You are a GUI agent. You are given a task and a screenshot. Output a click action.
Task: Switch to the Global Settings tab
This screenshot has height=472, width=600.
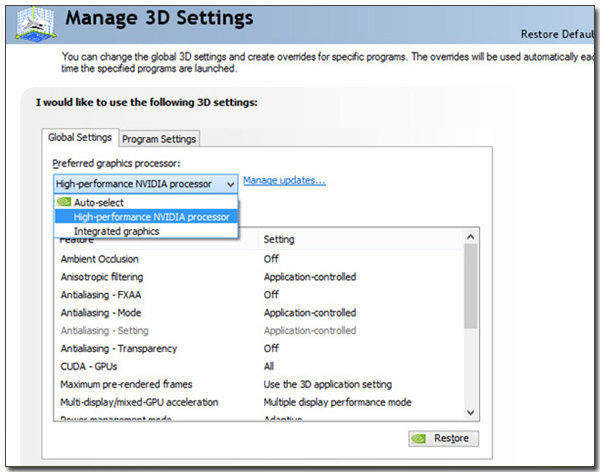tap(81, 138)
